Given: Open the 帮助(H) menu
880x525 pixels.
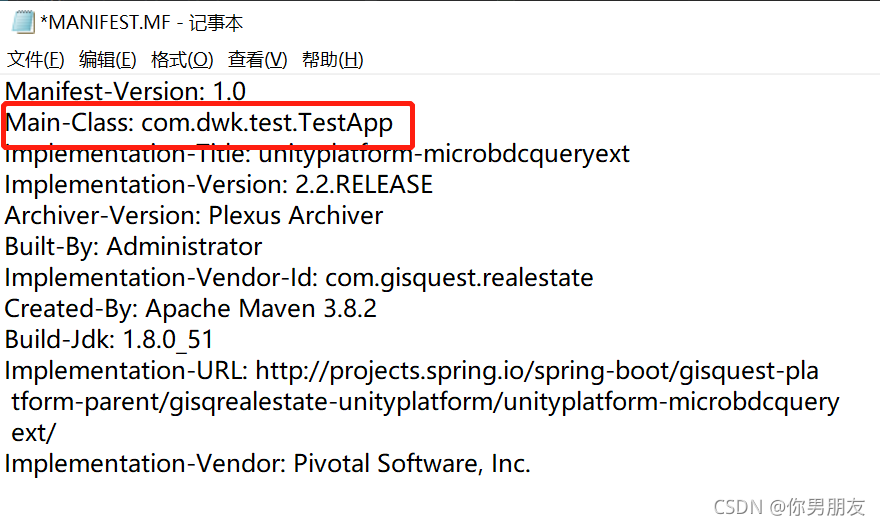Looking at the screenshot, I should tap(333, 60).
